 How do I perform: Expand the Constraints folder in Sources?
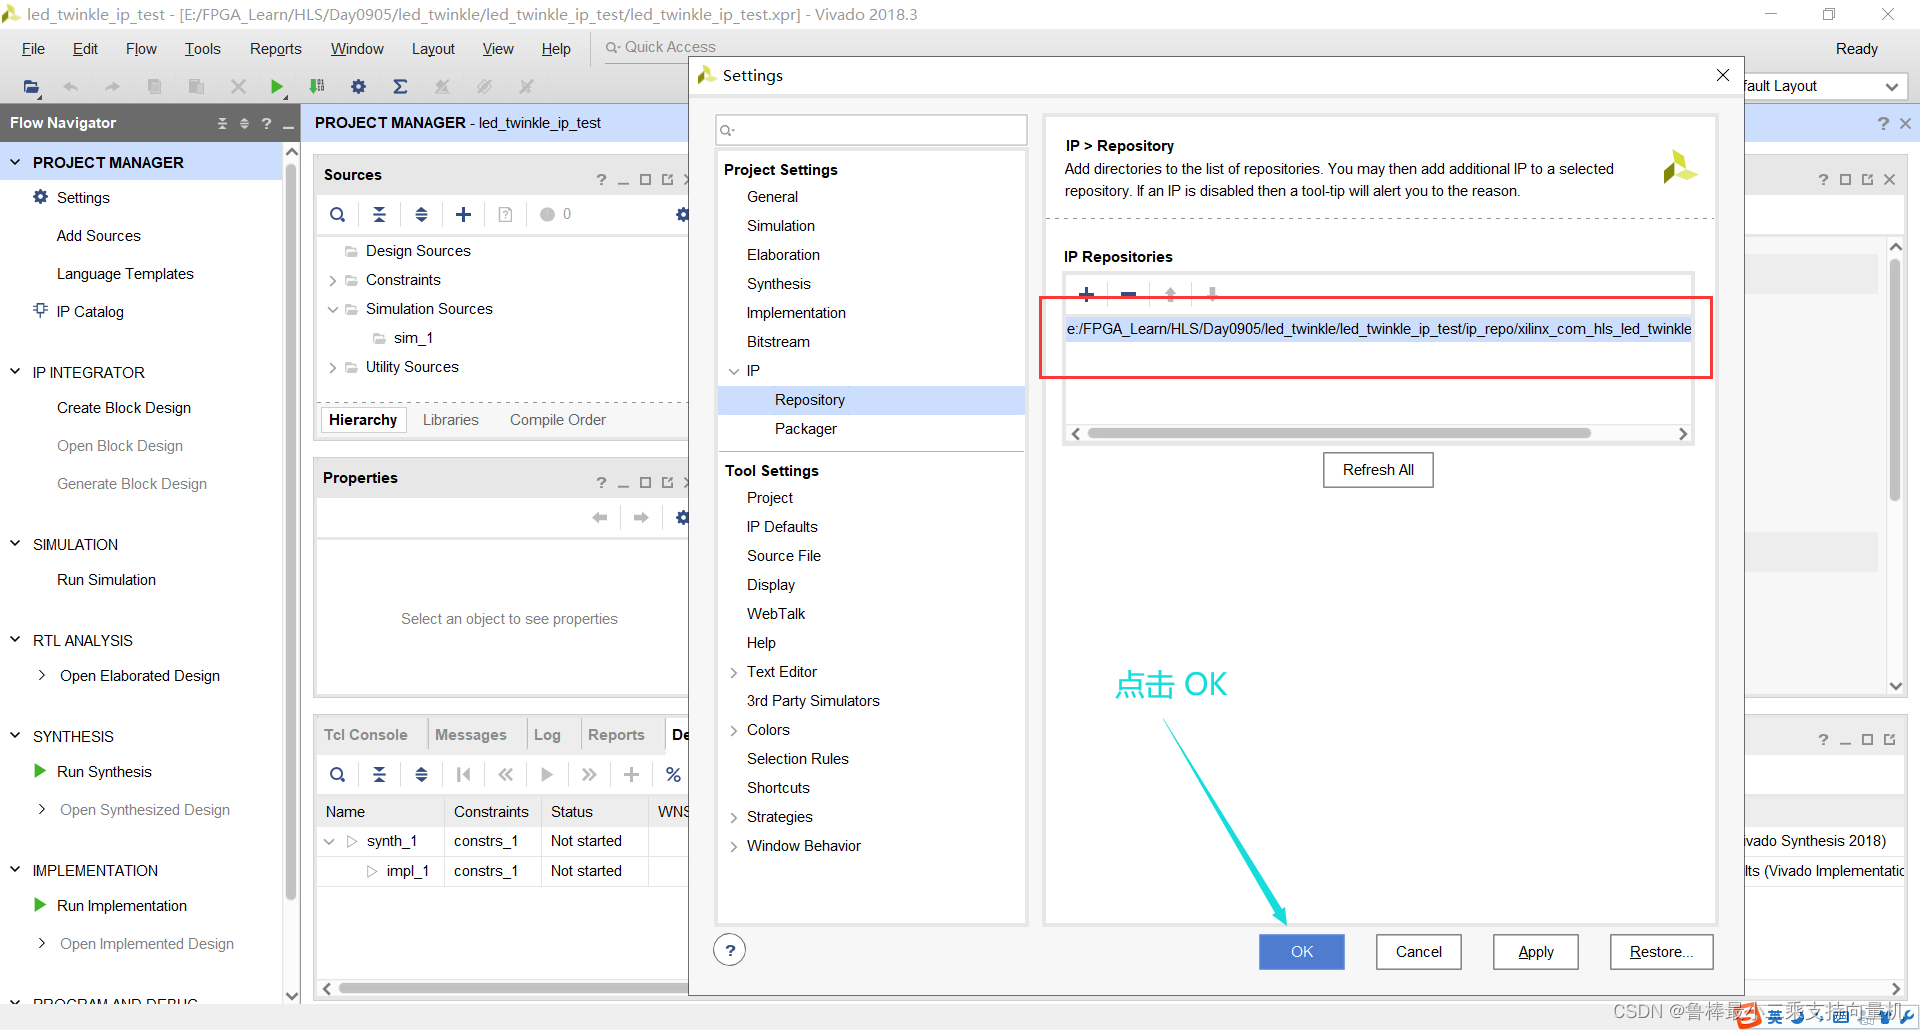[x=332, y=280]
